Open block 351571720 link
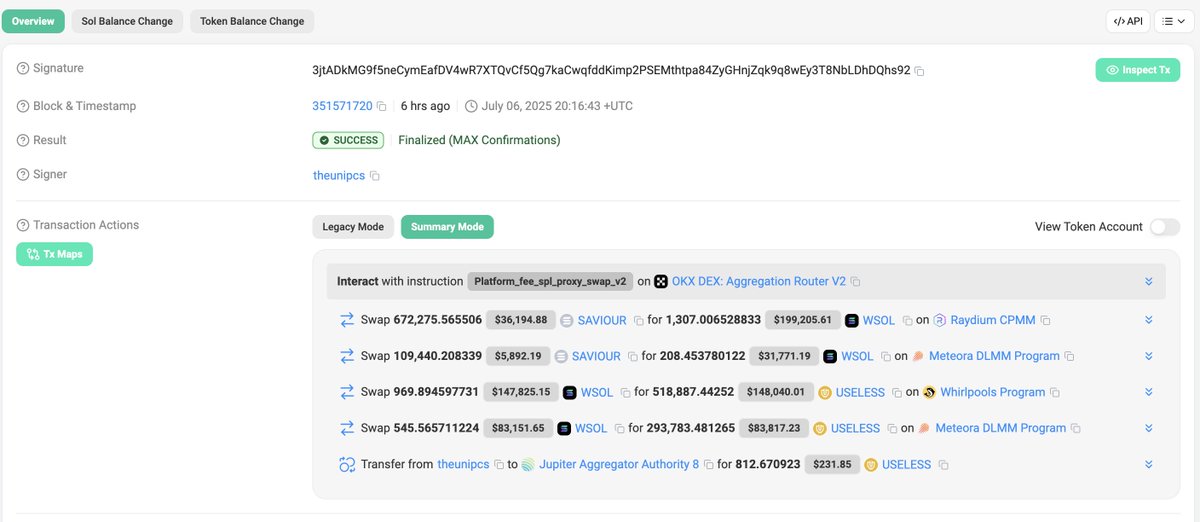 tap(342, 106)
